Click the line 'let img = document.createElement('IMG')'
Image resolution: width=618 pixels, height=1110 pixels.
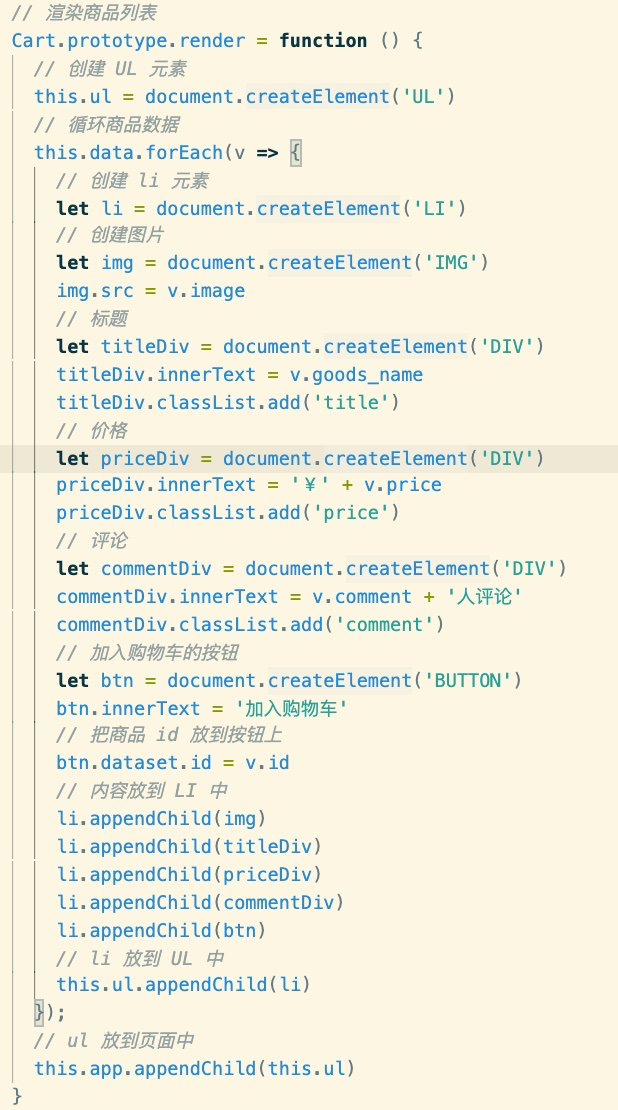point(273,263)
